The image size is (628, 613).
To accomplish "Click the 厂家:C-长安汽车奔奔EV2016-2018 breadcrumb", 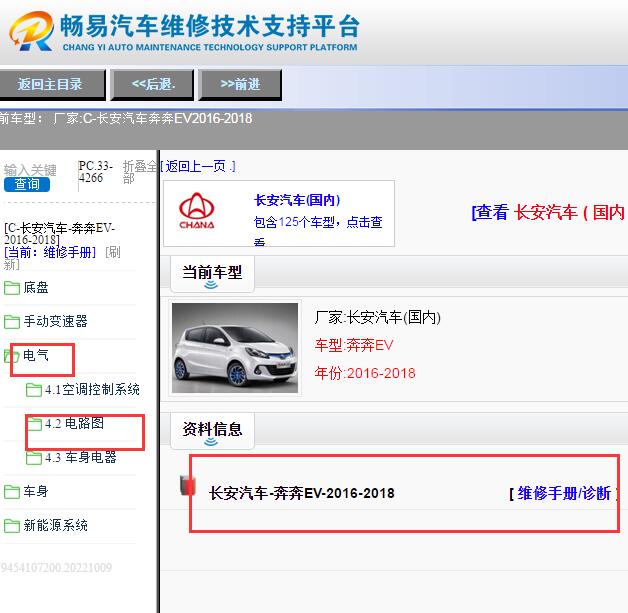I will pyautogui.click(x=153, y=119).
